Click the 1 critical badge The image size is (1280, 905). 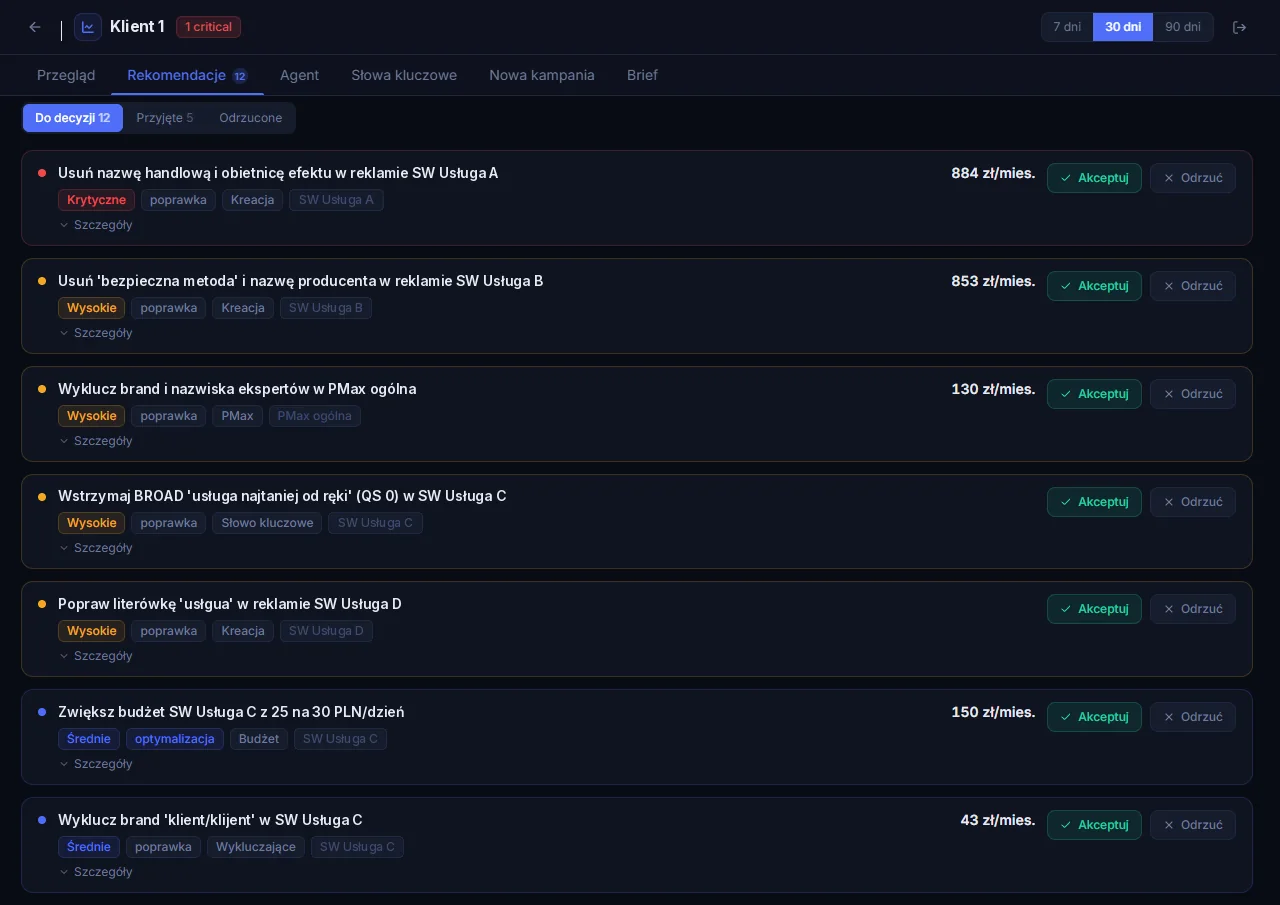pyautogui.click(x=208, y=27)
